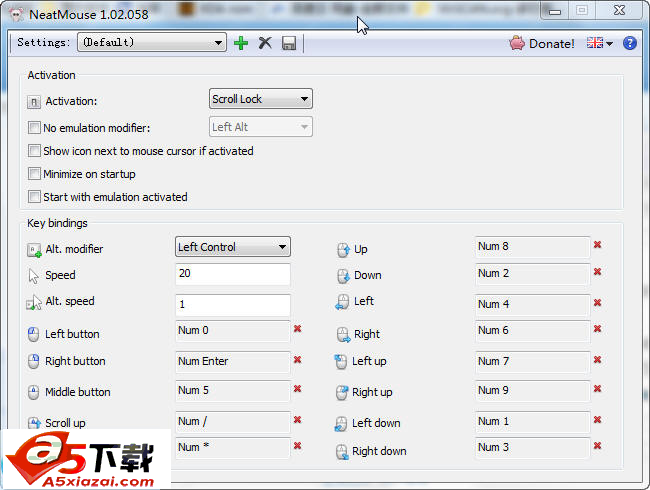
Task: Click the Alt. speed cursor icon
Action: coord(34,303)
